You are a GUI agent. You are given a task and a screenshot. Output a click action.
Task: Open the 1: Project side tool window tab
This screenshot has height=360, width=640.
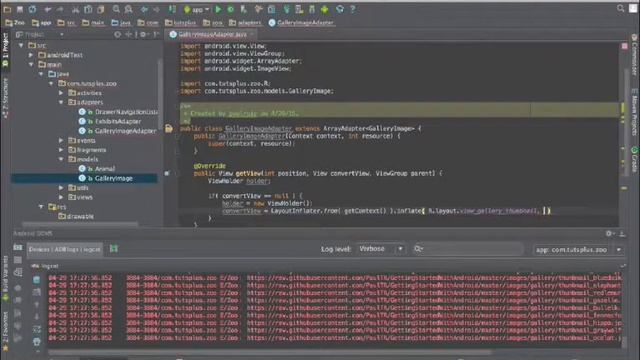point(5,50)
